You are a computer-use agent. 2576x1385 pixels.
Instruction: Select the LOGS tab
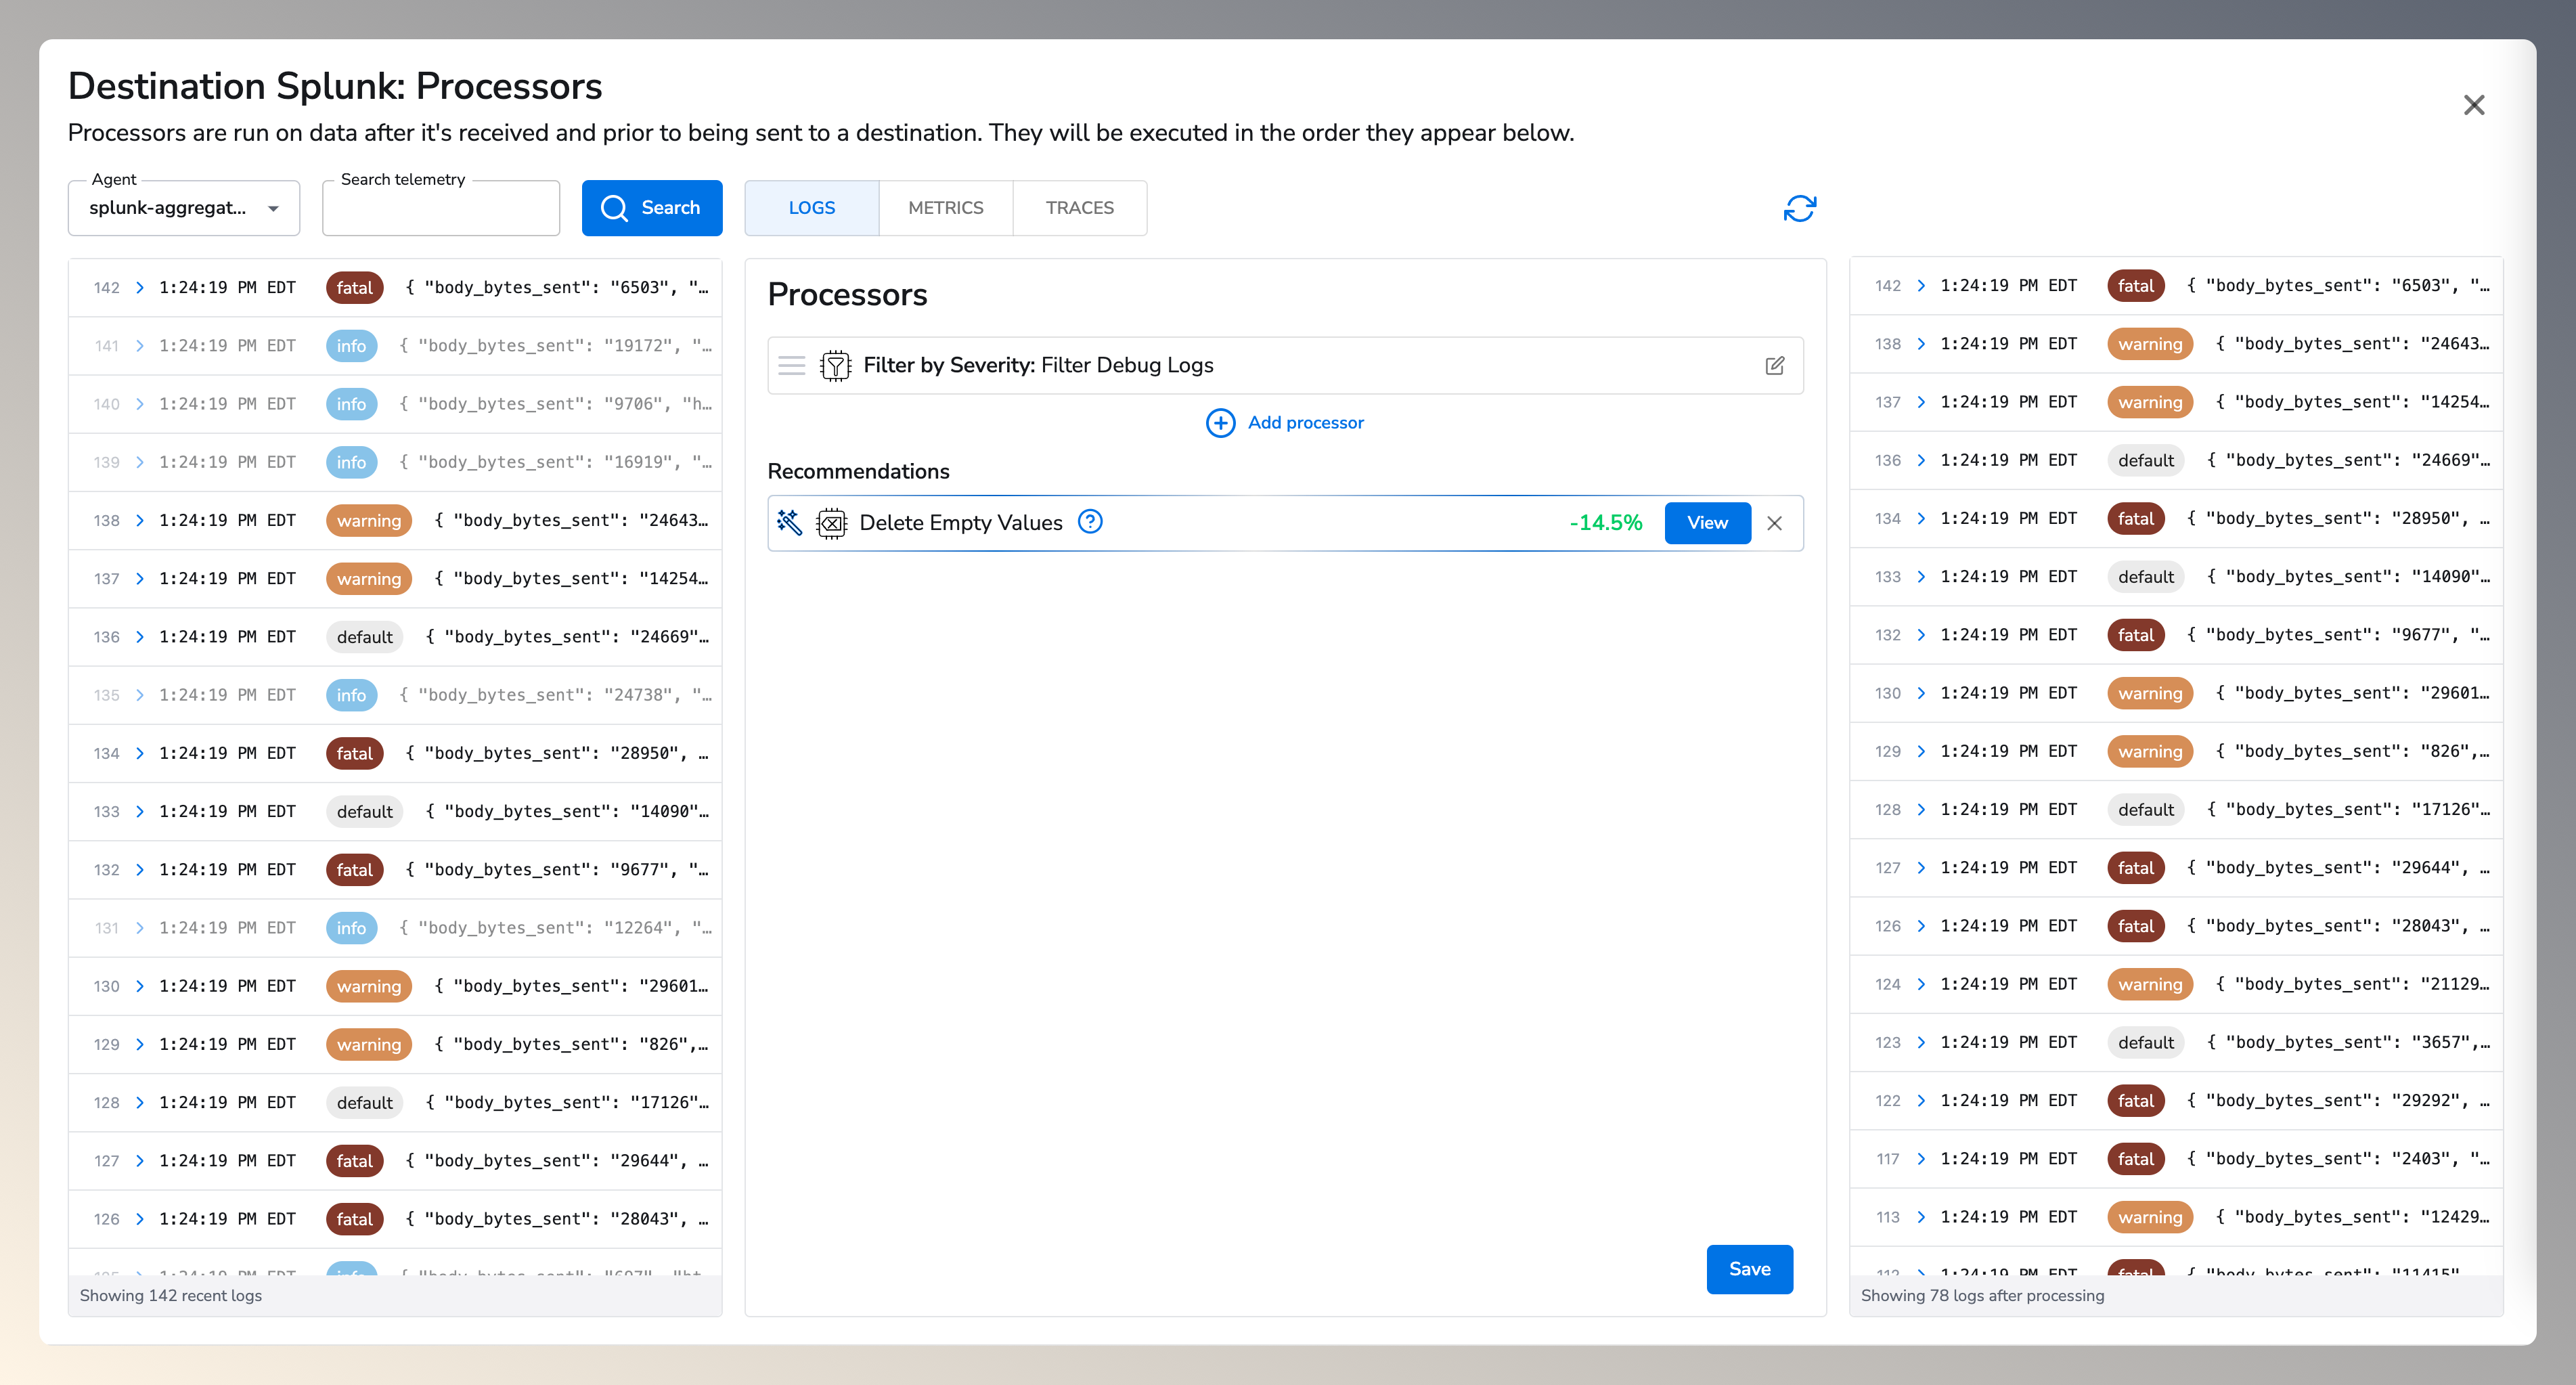pyautogui.click(x=811, y=208)
